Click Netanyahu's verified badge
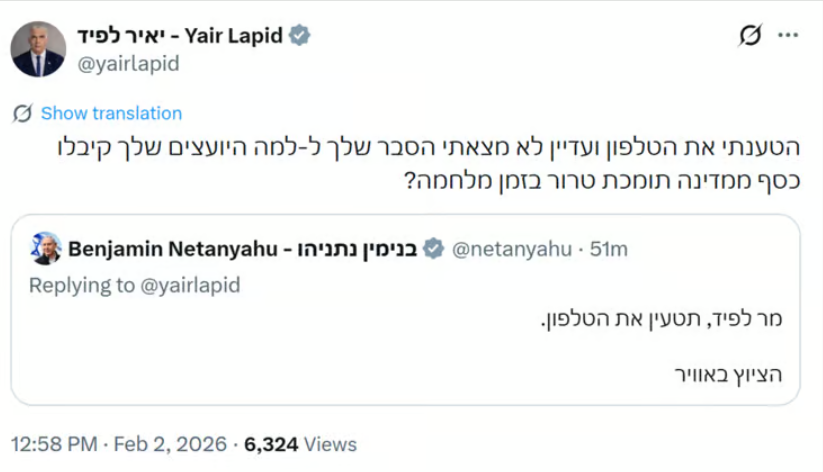 [433, 248]
